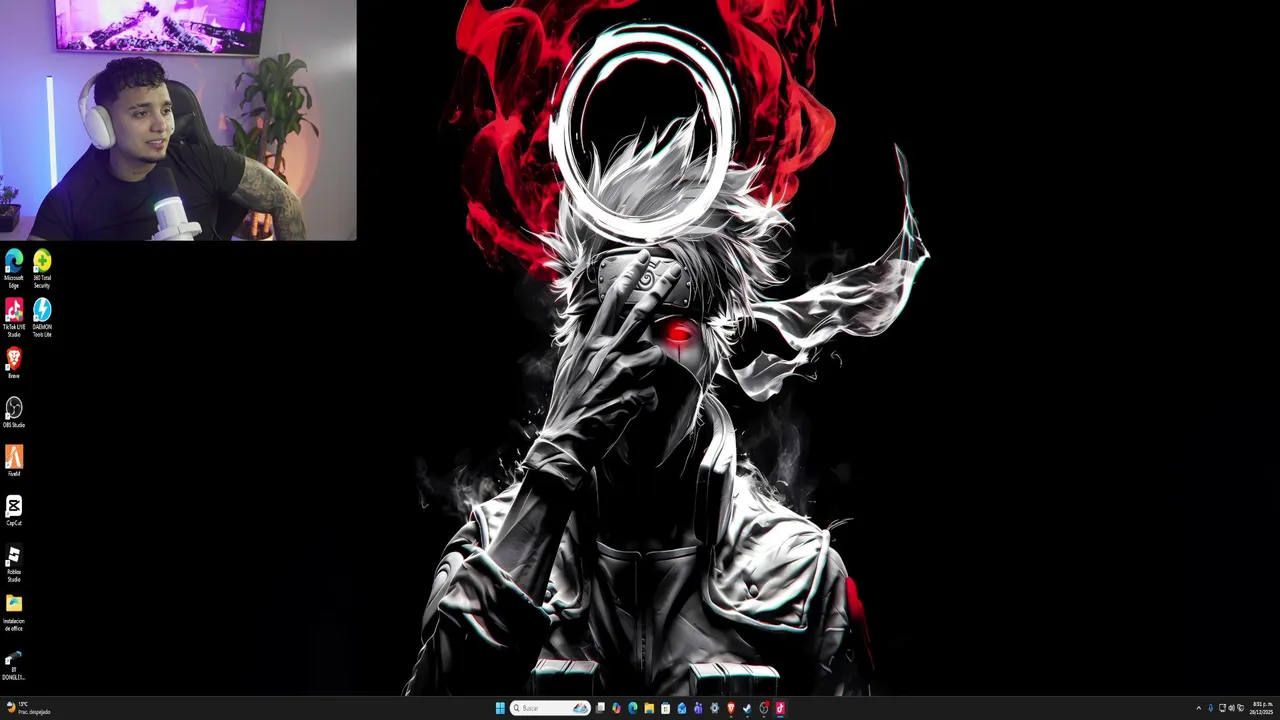Open Task View from the taskbar
Viewport: 1280px width, 720px height.
click(x=600, y=708)
